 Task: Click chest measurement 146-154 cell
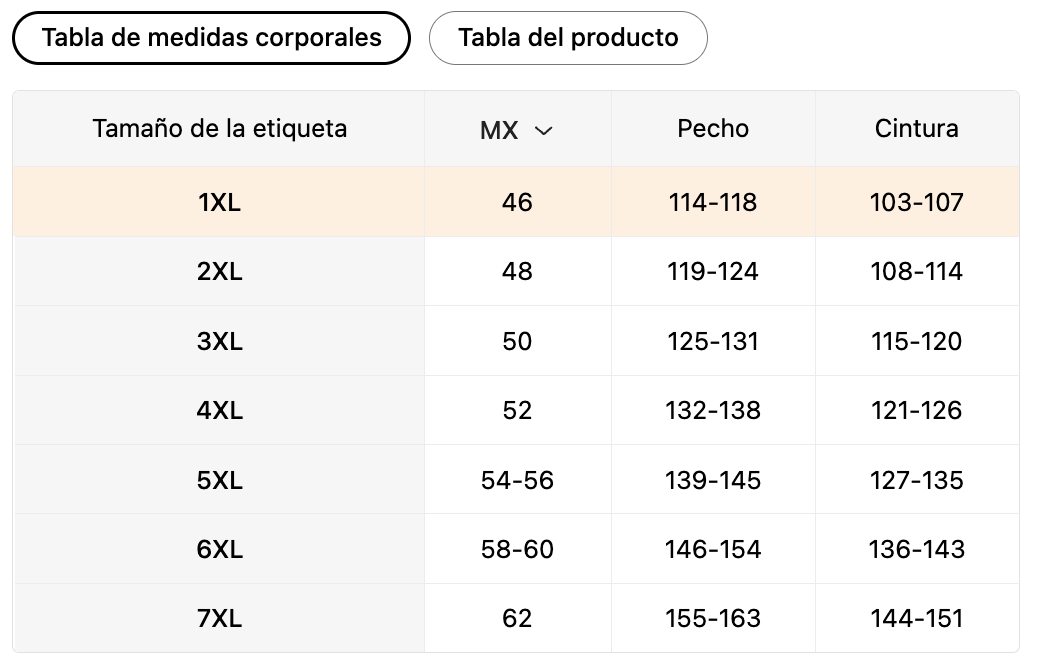point(713,549)
